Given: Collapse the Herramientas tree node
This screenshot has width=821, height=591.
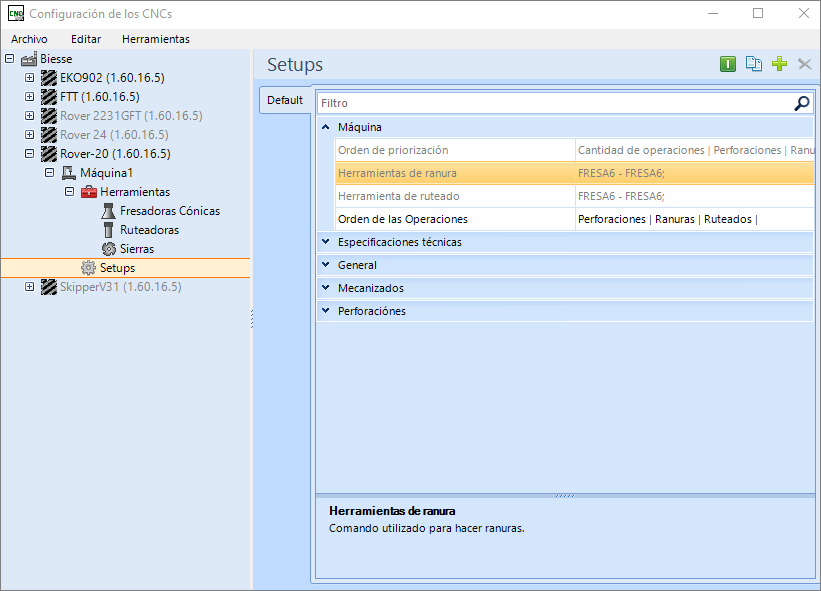Looking at the screenshot, I should (69, 192).
